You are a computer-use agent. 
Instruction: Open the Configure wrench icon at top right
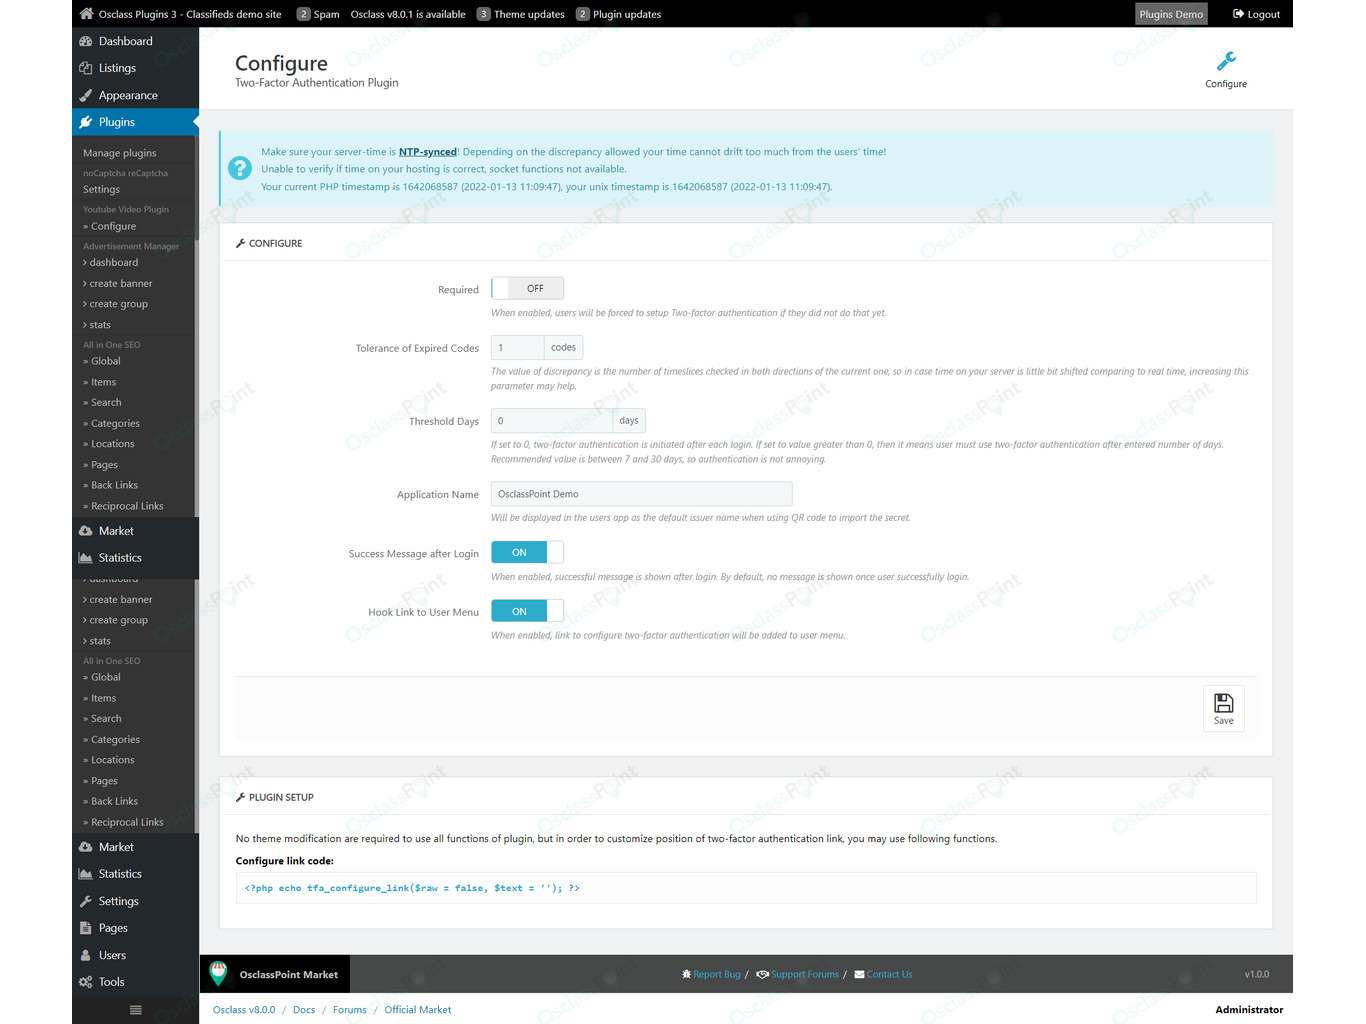pyautogui.click(x=1226, y=62)
